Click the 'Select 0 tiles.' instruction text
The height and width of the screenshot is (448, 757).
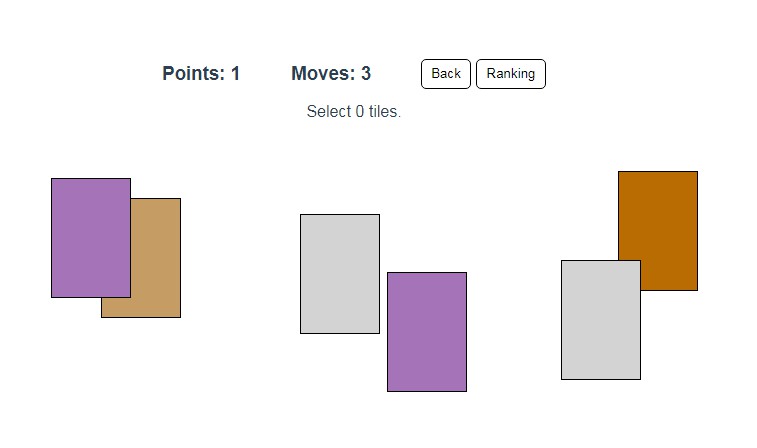point(353,112)
